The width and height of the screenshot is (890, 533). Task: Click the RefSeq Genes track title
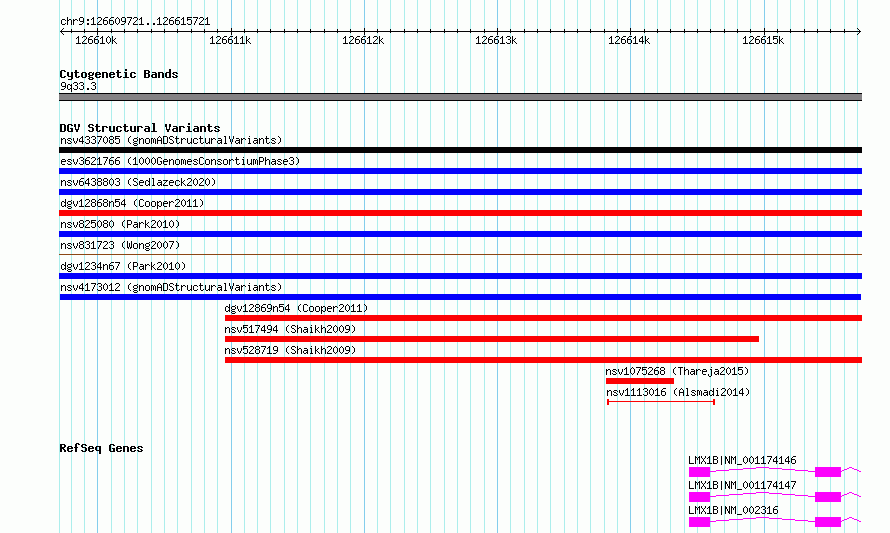(x=101, y=448)
